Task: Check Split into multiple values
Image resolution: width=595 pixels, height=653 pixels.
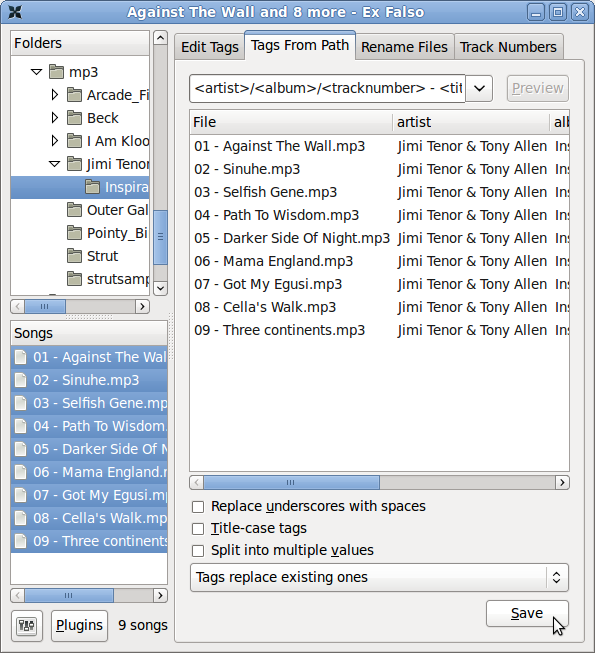Action: pyautogui.click(x=198, y=551)
